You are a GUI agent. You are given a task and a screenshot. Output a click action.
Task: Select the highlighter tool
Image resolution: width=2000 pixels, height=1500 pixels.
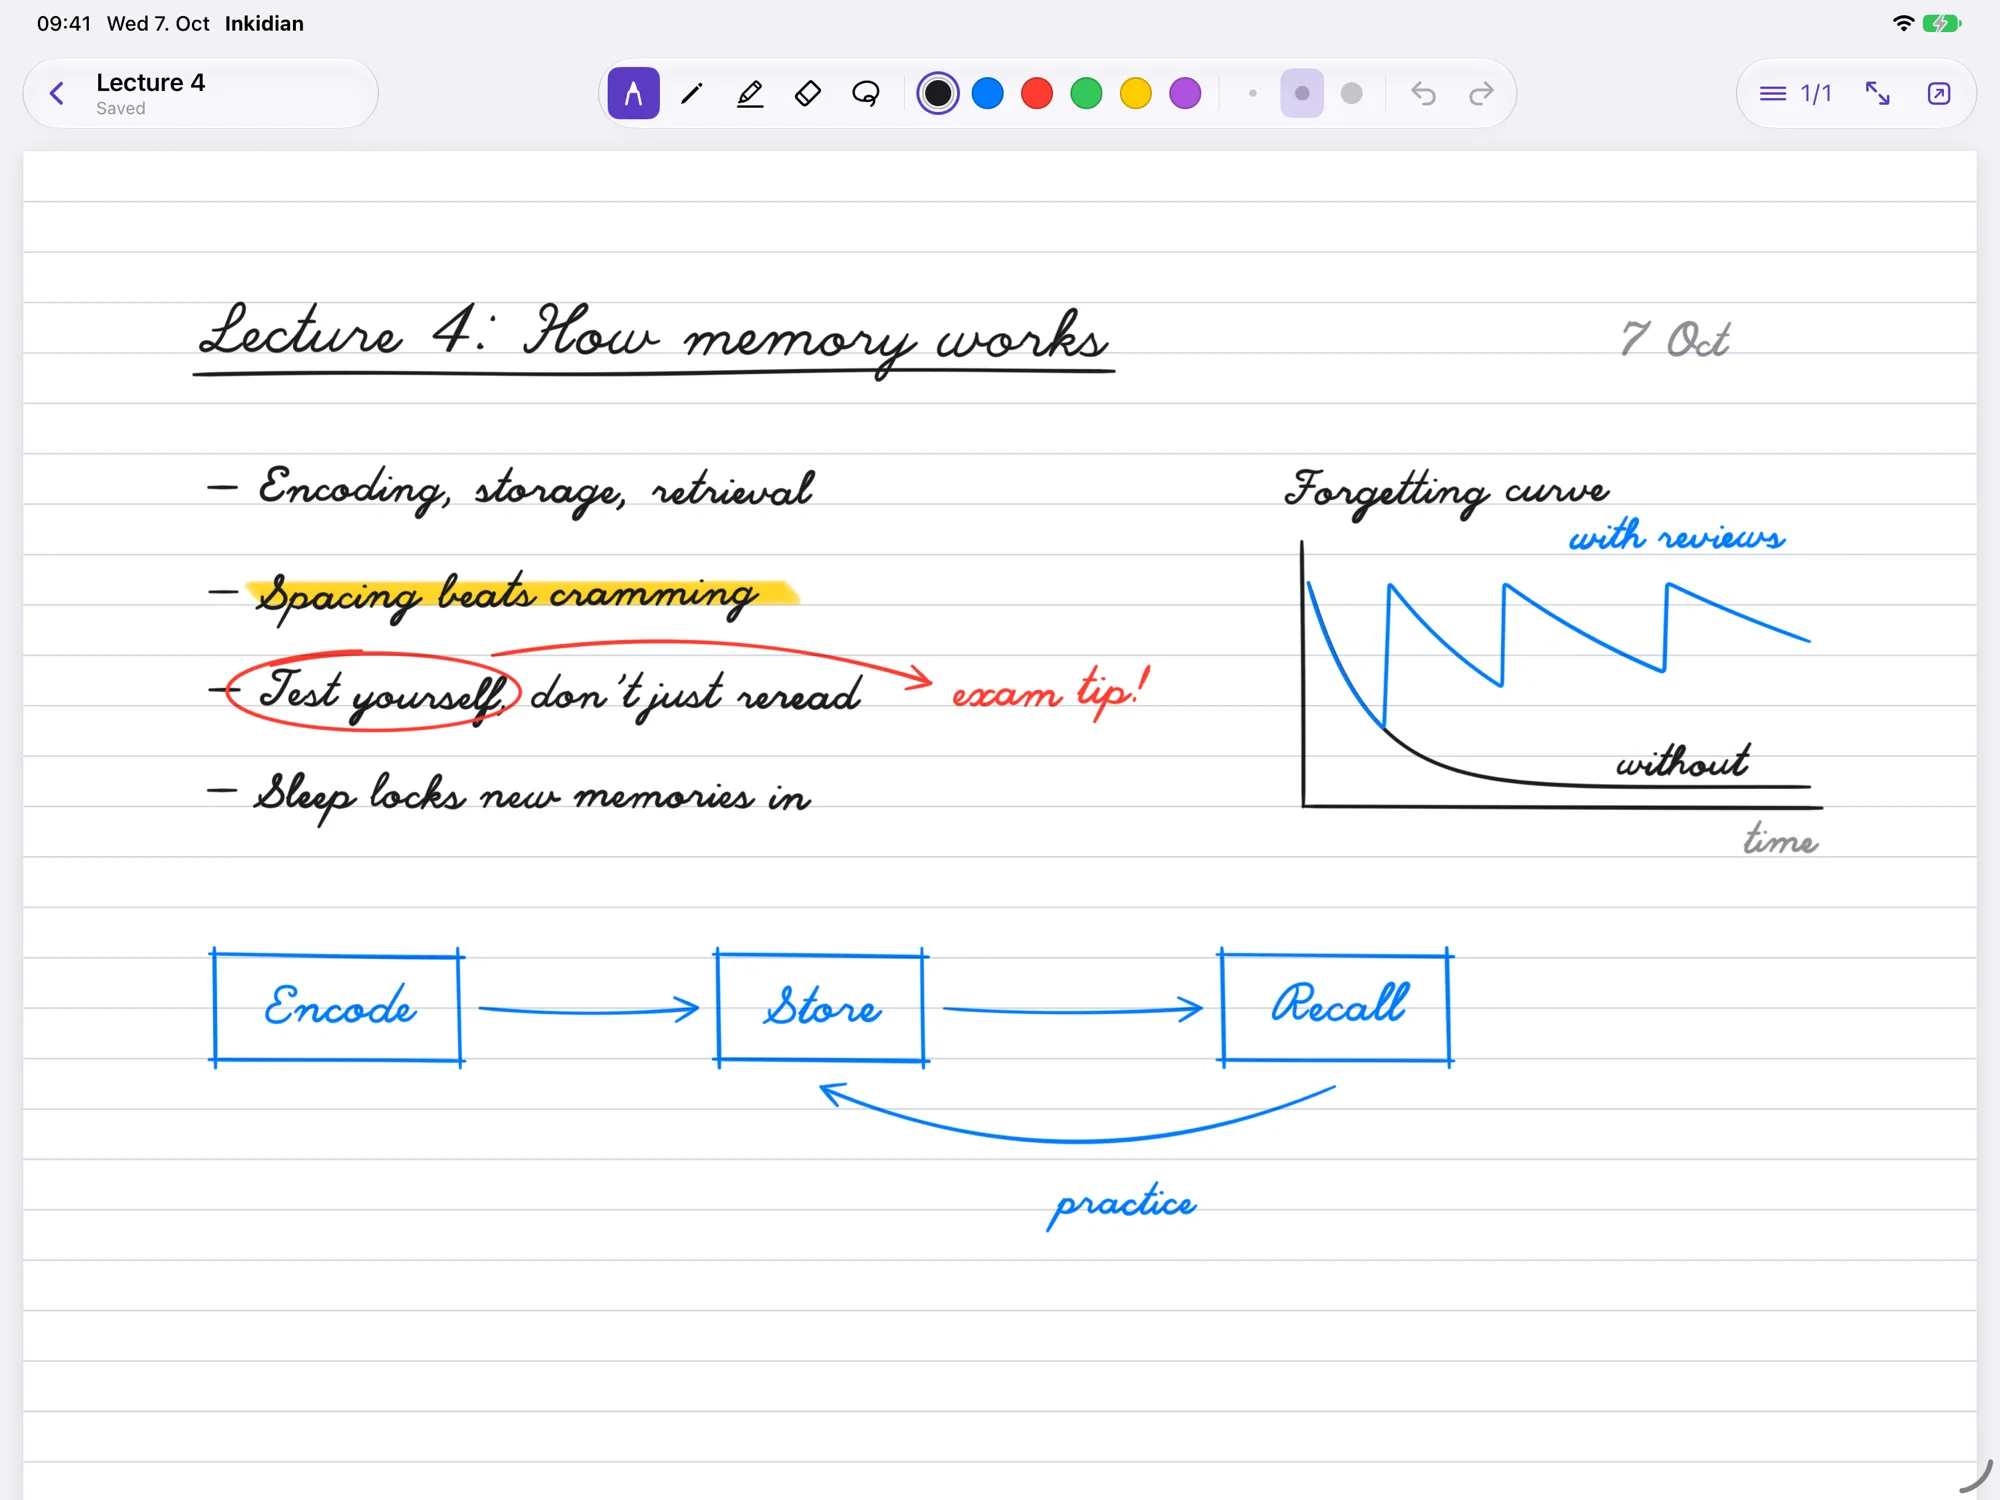click(750, 93)
